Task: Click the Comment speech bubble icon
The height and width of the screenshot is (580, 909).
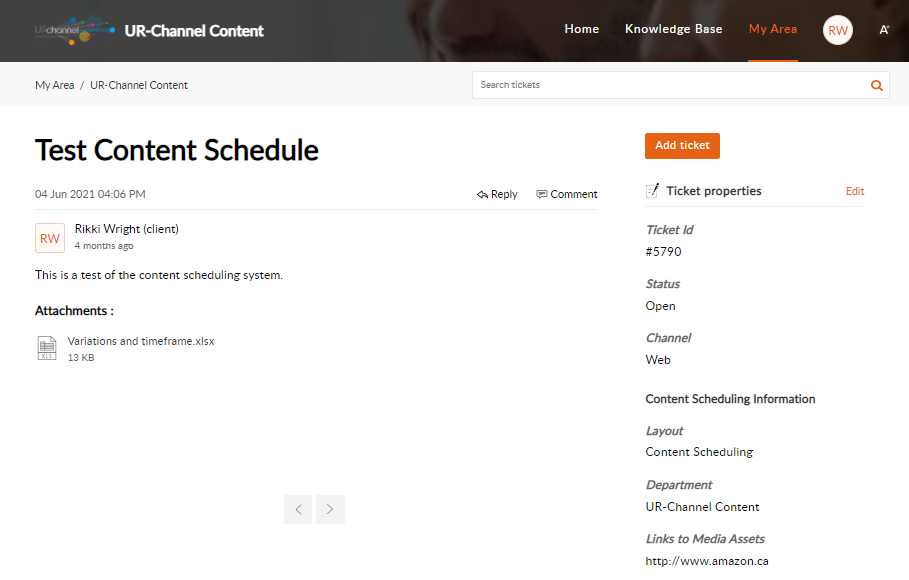Action: coord(541,194)
